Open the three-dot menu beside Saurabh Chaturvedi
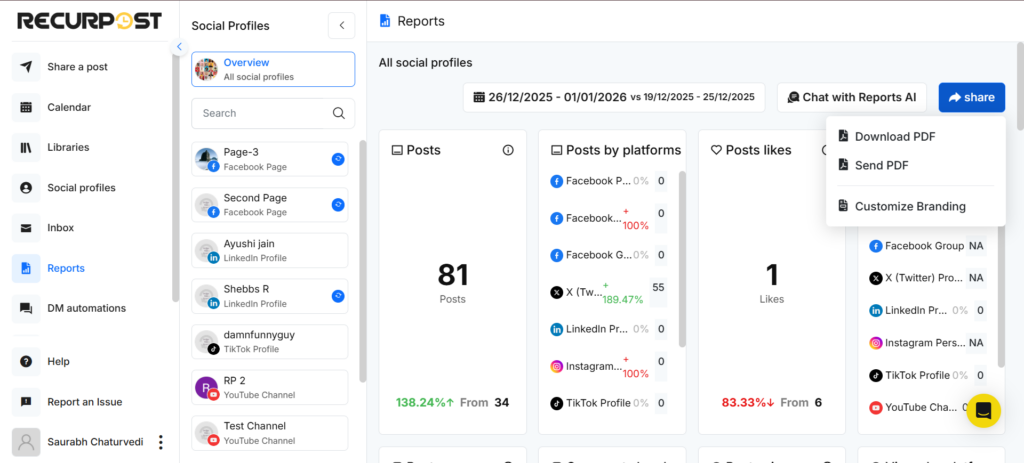Screen dimensions: 1024x463 (161, 442)
